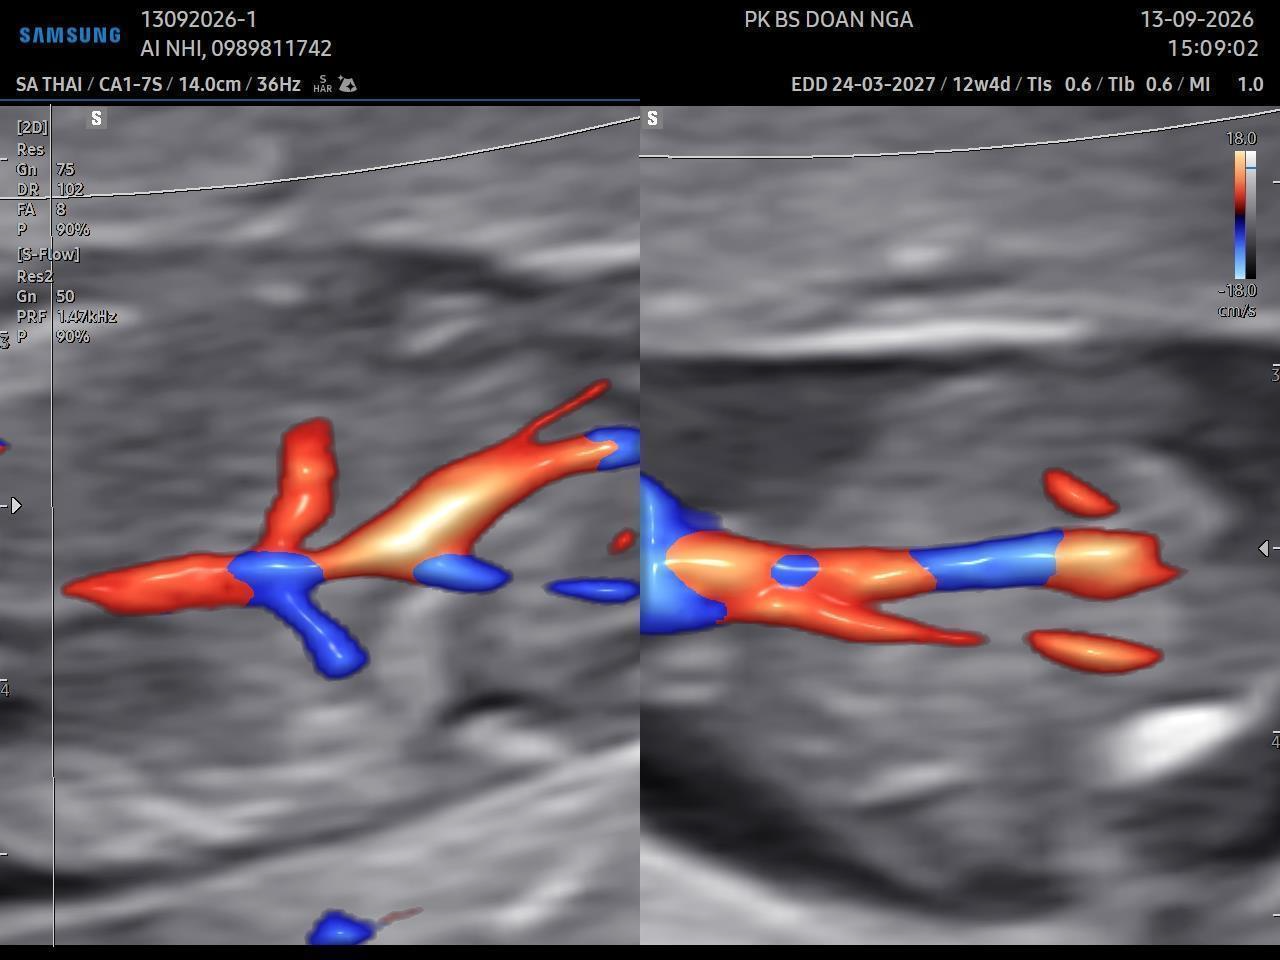The image size is (1280, 960).
Task: Click the dynamic range value 102
Action: pyautogui.click(x=70, y=189)
